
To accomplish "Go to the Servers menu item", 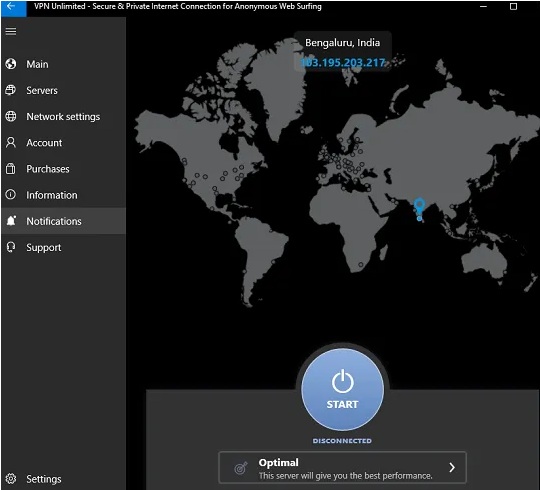I will click(x=42, y=90).
